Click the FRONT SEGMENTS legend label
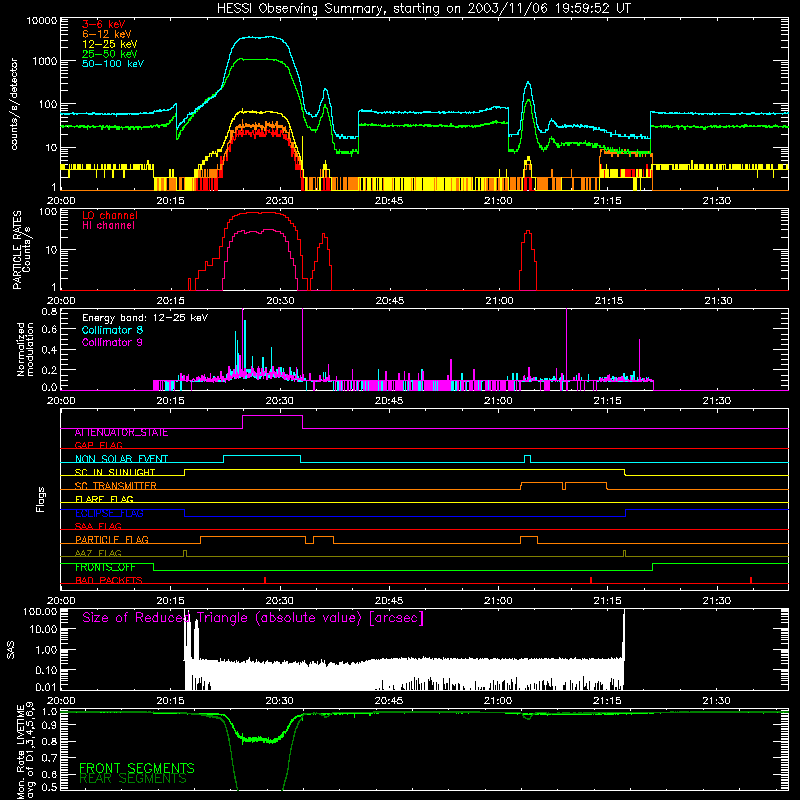This screenshot has width=800, height=800. (x=137, y=768)
